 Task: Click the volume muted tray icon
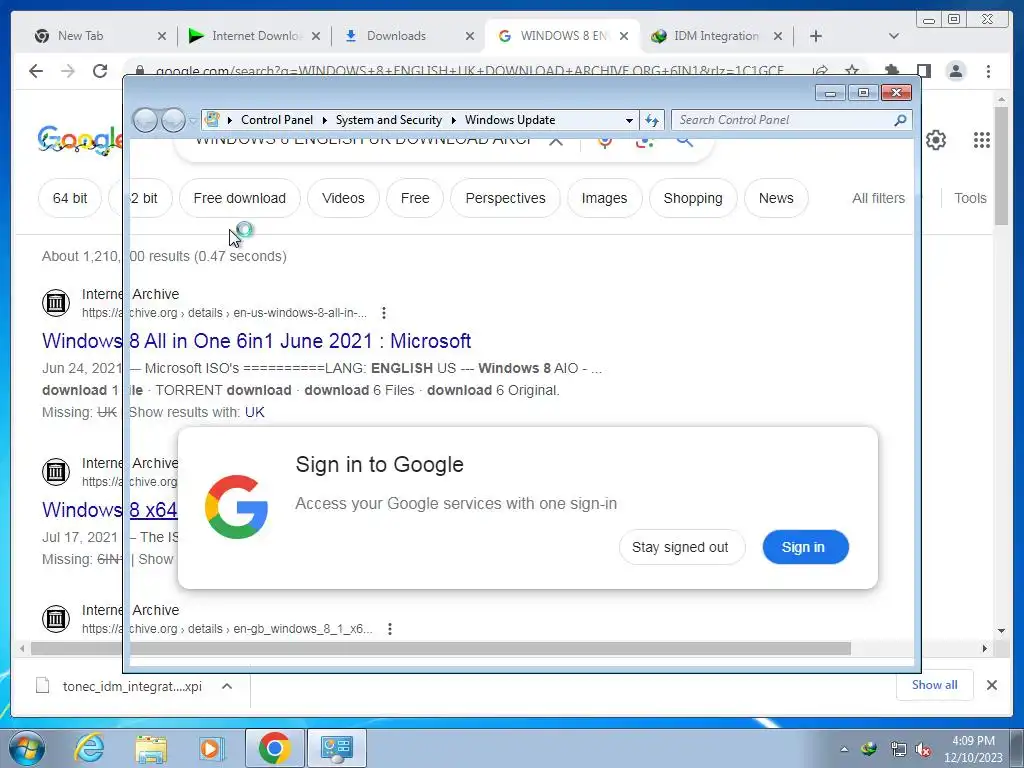pyautogui.click(x=923, y=750)
